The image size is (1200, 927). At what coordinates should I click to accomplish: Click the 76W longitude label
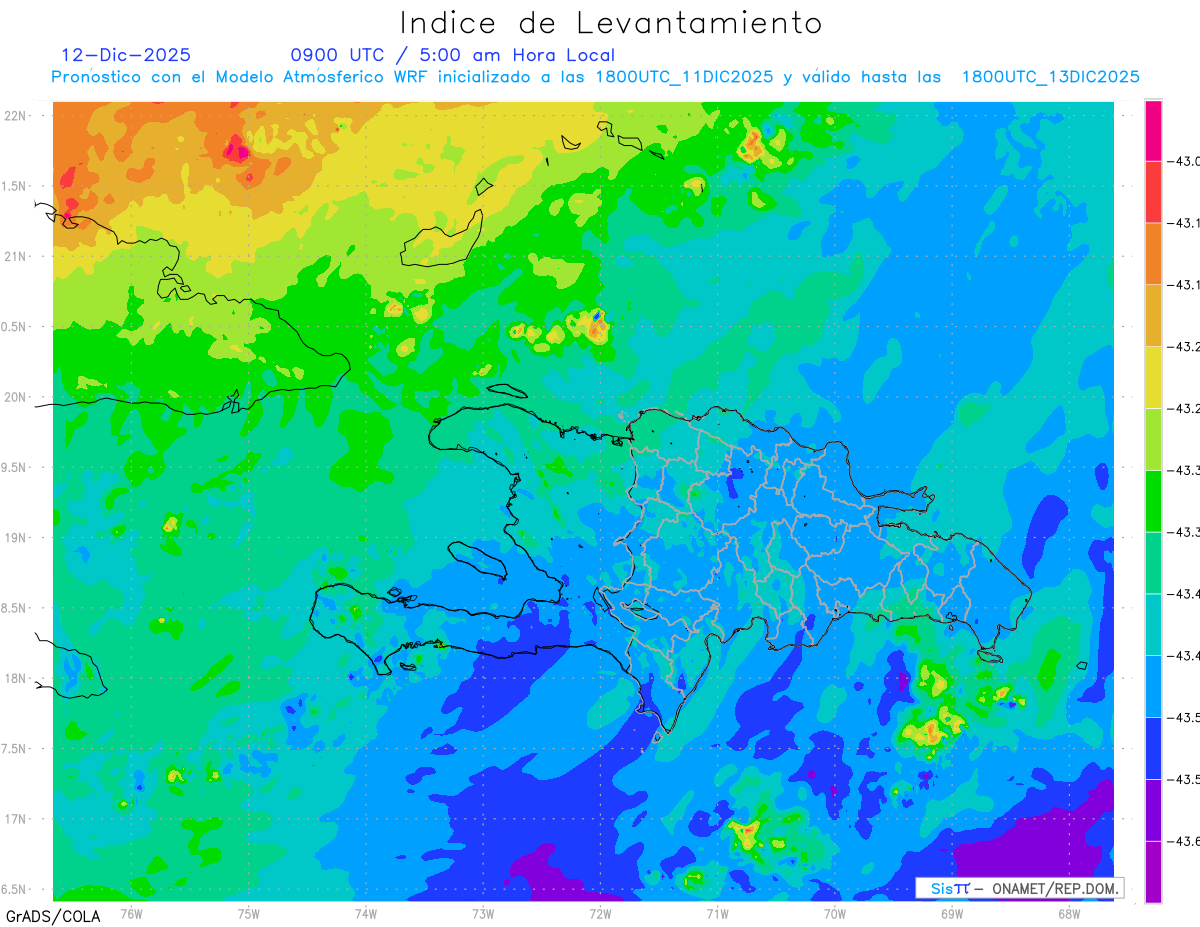coord(131,913)
